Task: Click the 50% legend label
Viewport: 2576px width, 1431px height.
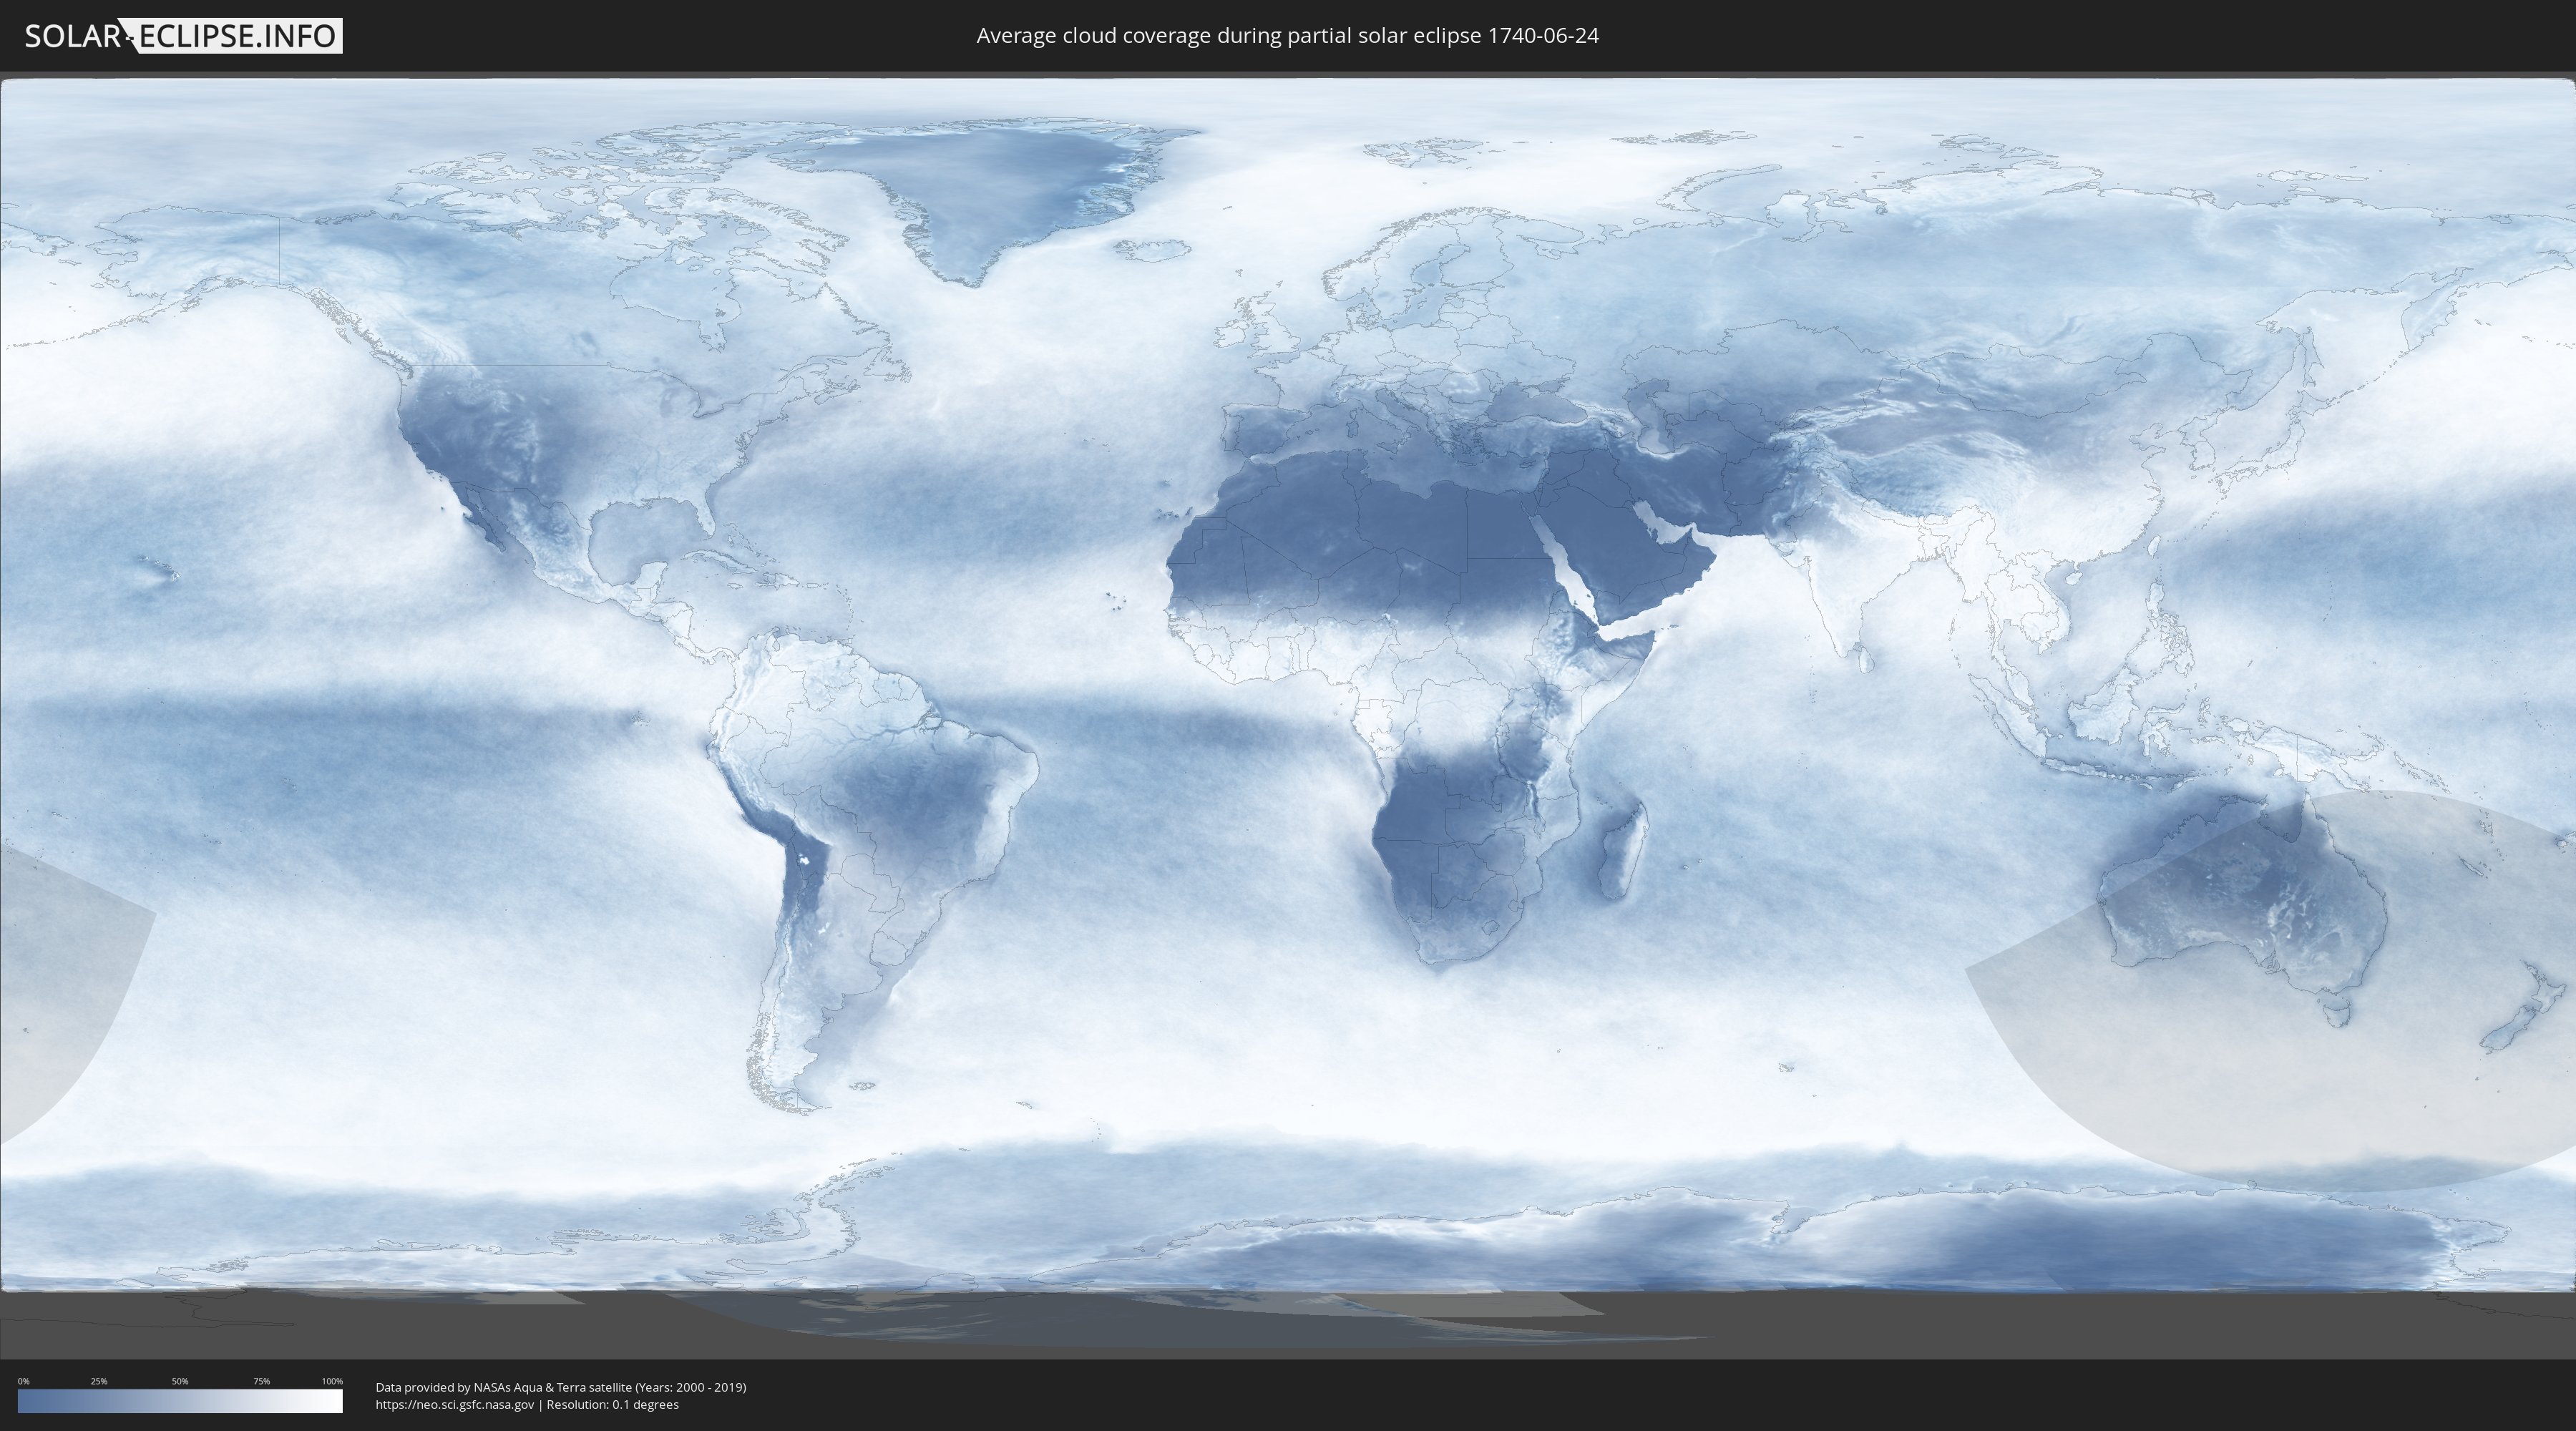Action: pyautogui.click(x=180, y=1381)
